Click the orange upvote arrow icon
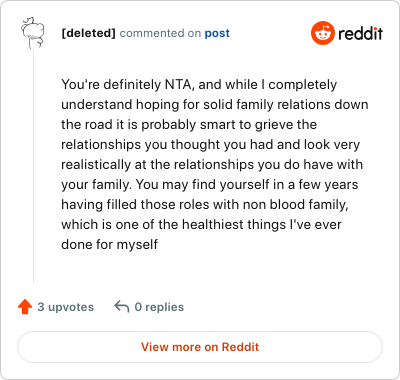This screenshot has width=400, height=380. point(25,307)
